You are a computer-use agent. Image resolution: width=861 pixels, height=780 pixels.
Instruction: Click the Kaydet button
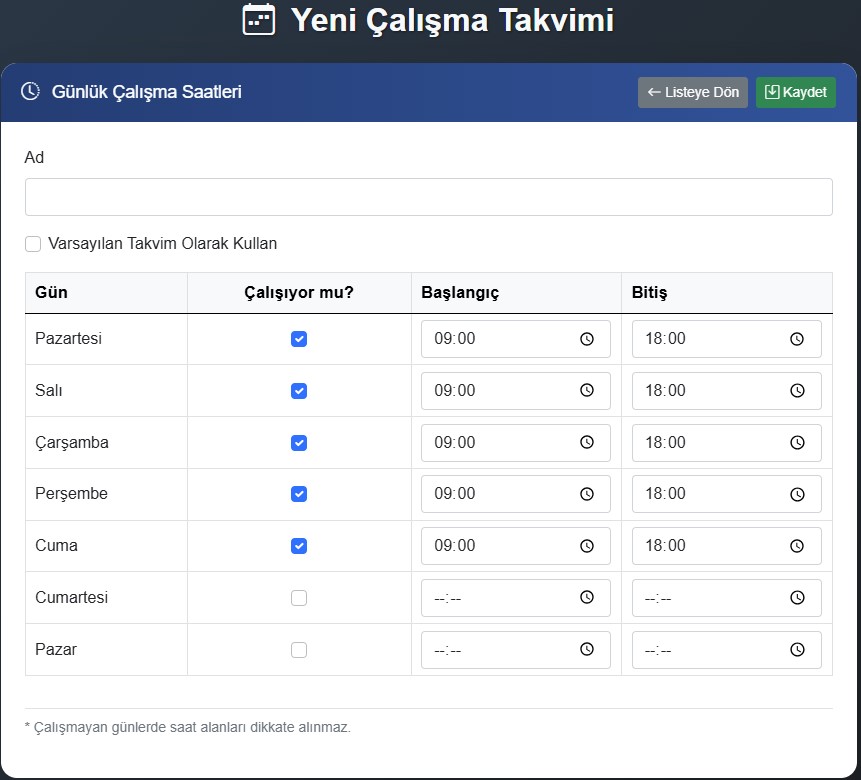796,92
